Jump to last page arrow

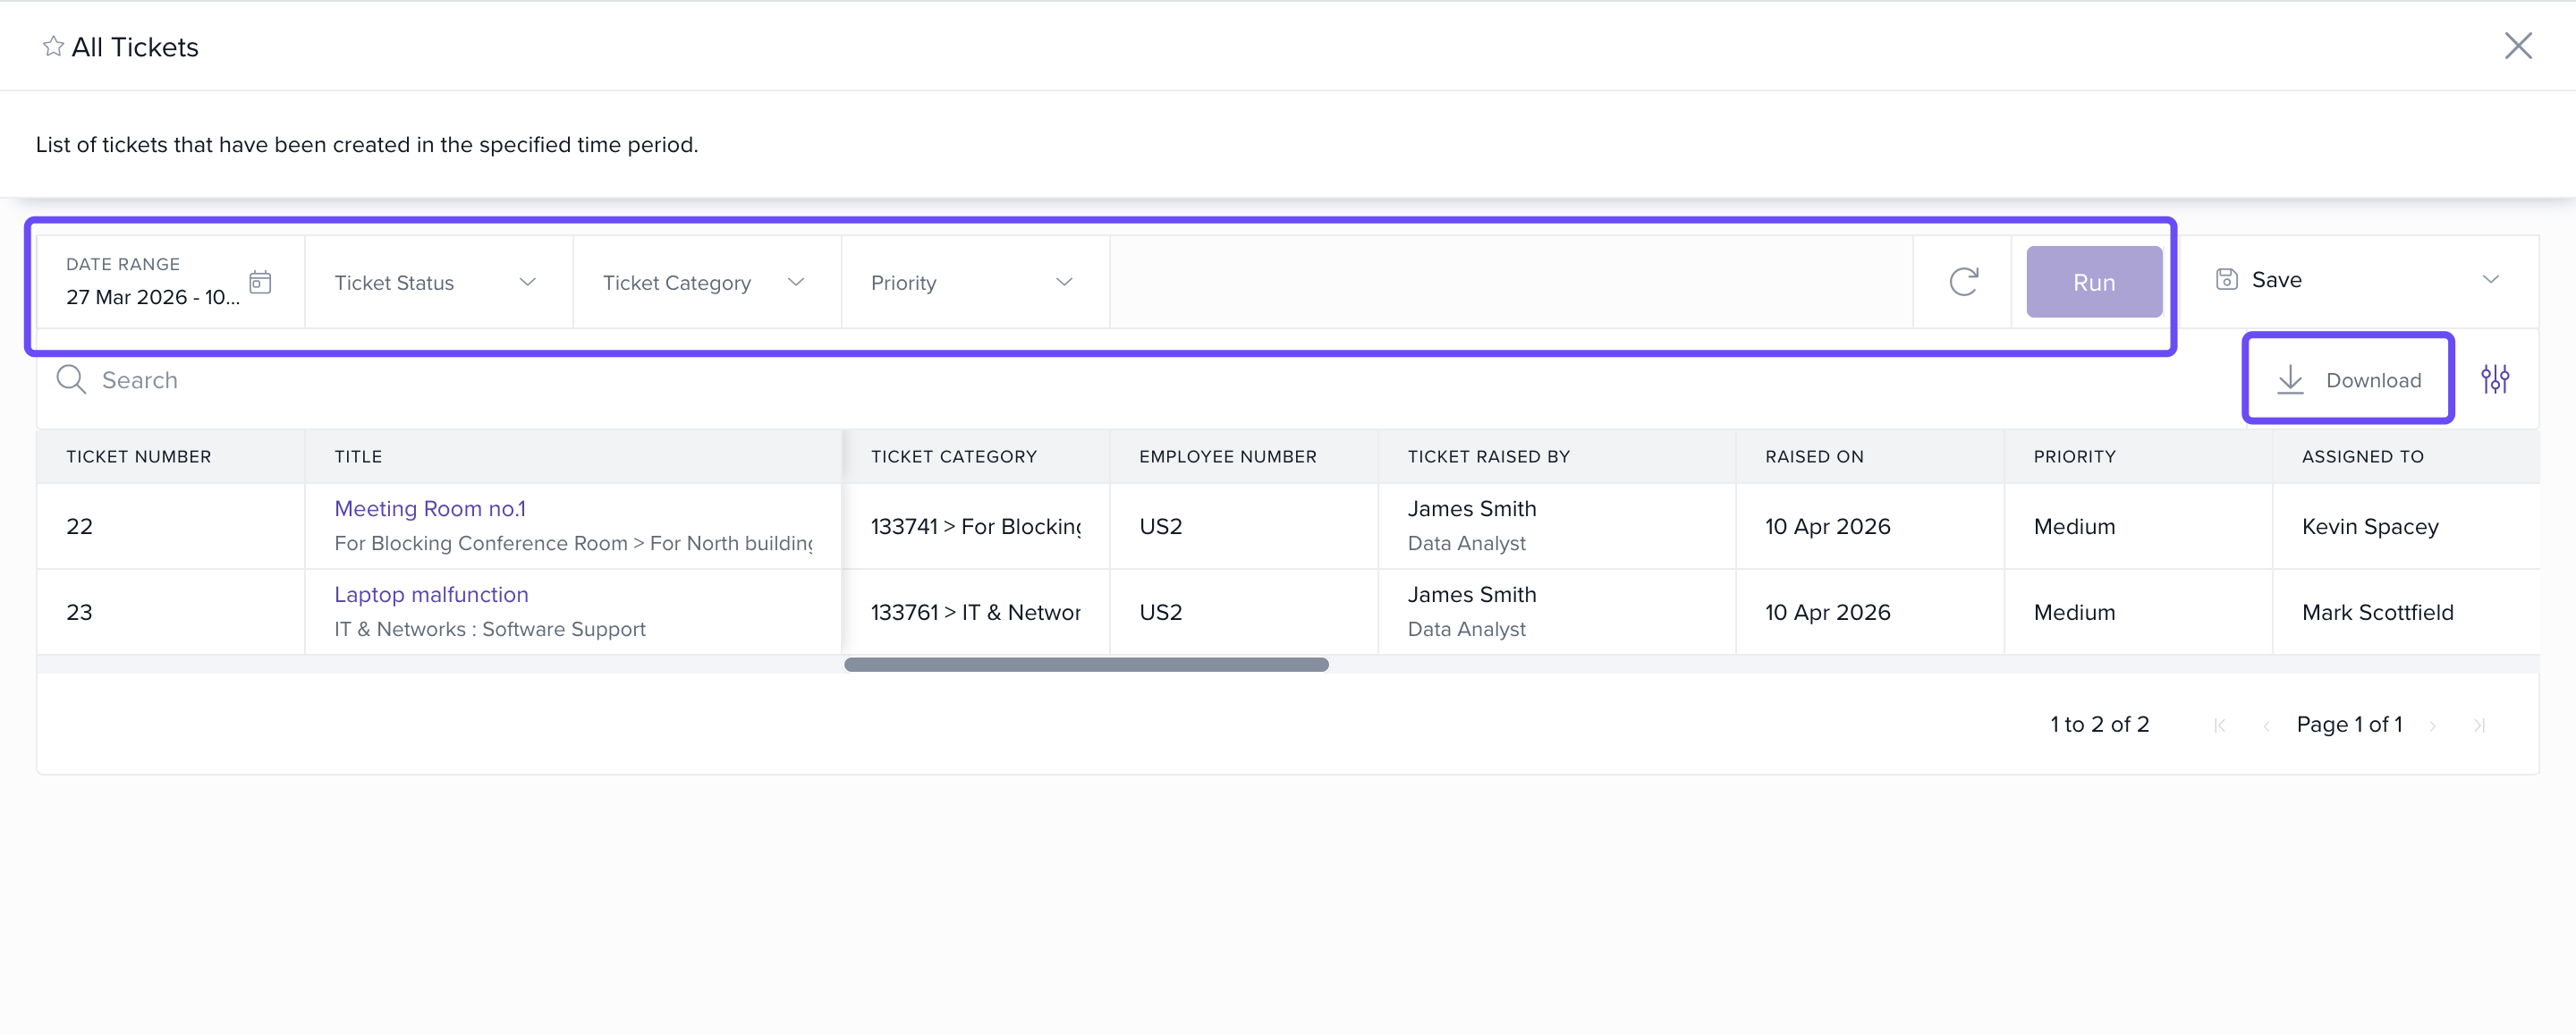coord(2479,725)
